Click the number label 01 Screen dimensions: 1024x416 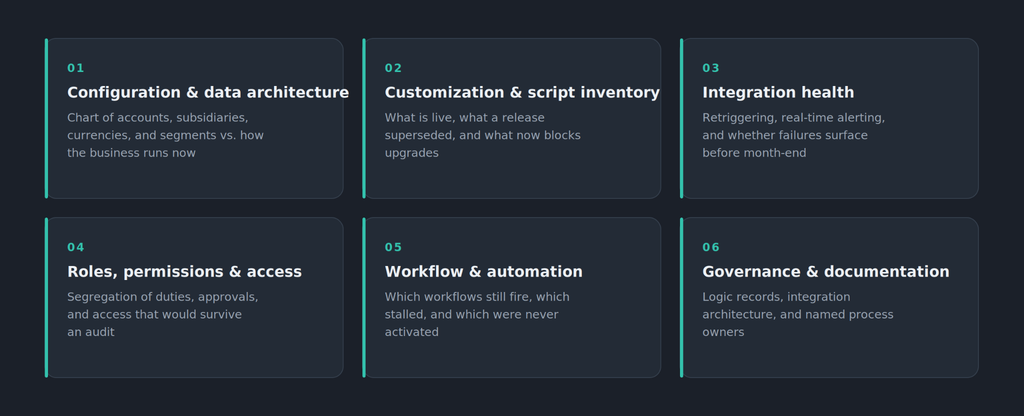point(76,68)
